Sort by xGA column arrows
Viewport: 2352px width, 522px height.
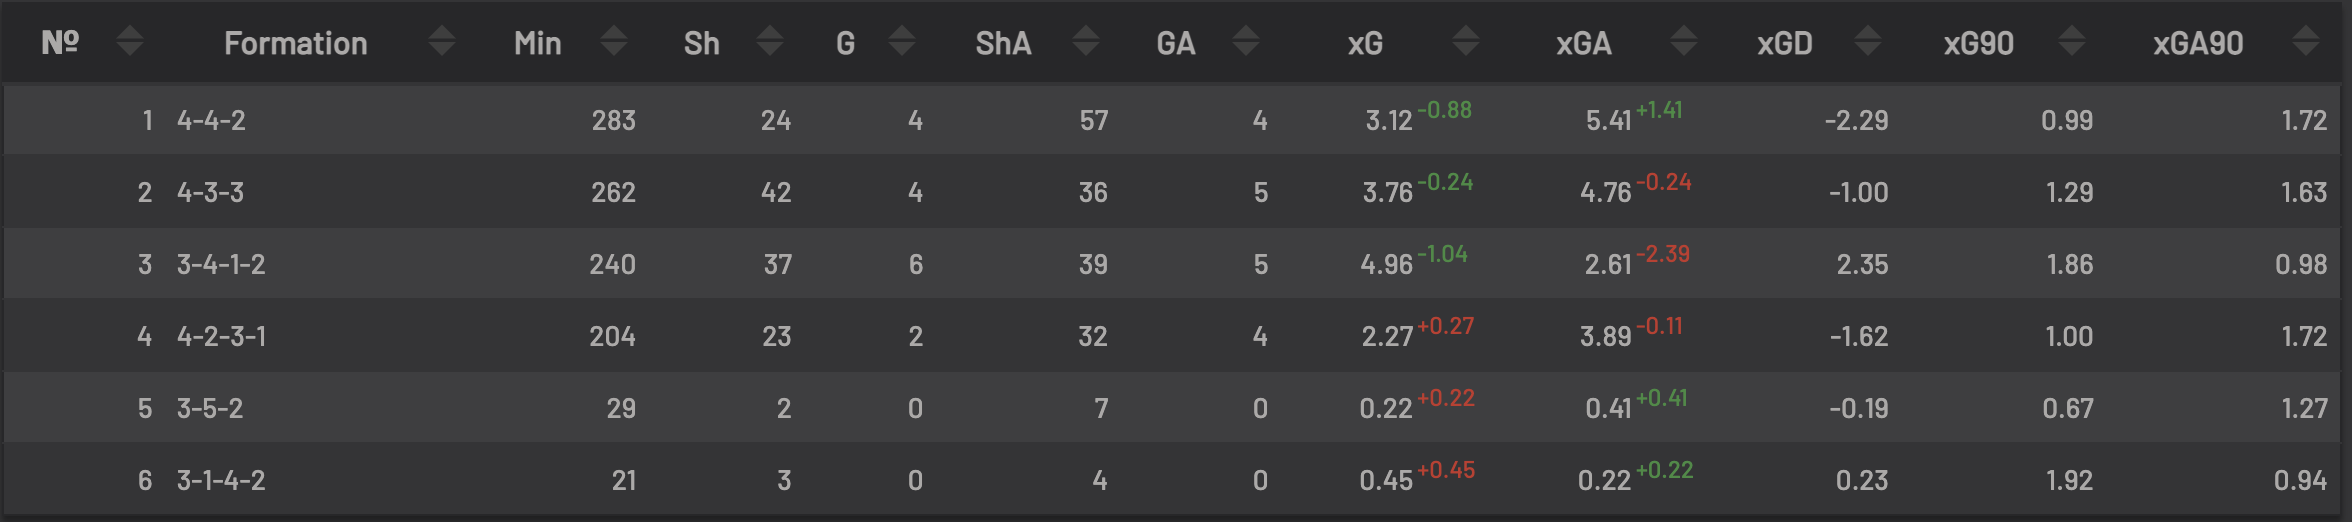tap(1684, 42)
